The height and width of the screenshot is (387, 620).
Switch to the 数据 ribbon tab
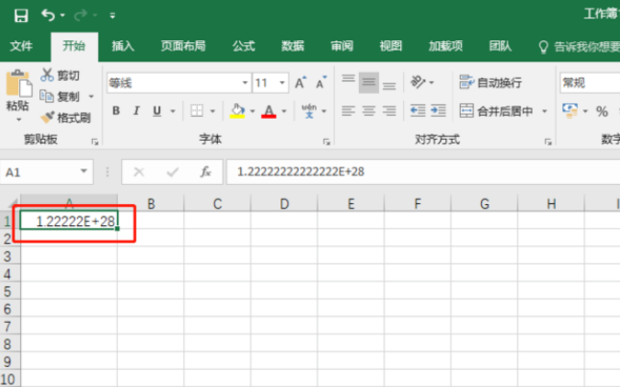[293, 46]
